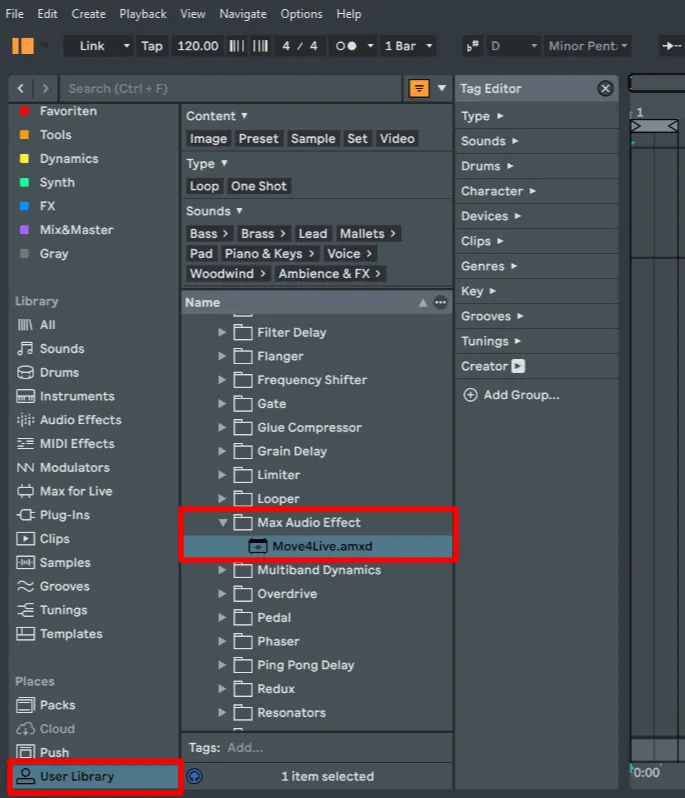685x798 pixels.
Task: Click the orange browser toggle icon
Action: point(23,46)
